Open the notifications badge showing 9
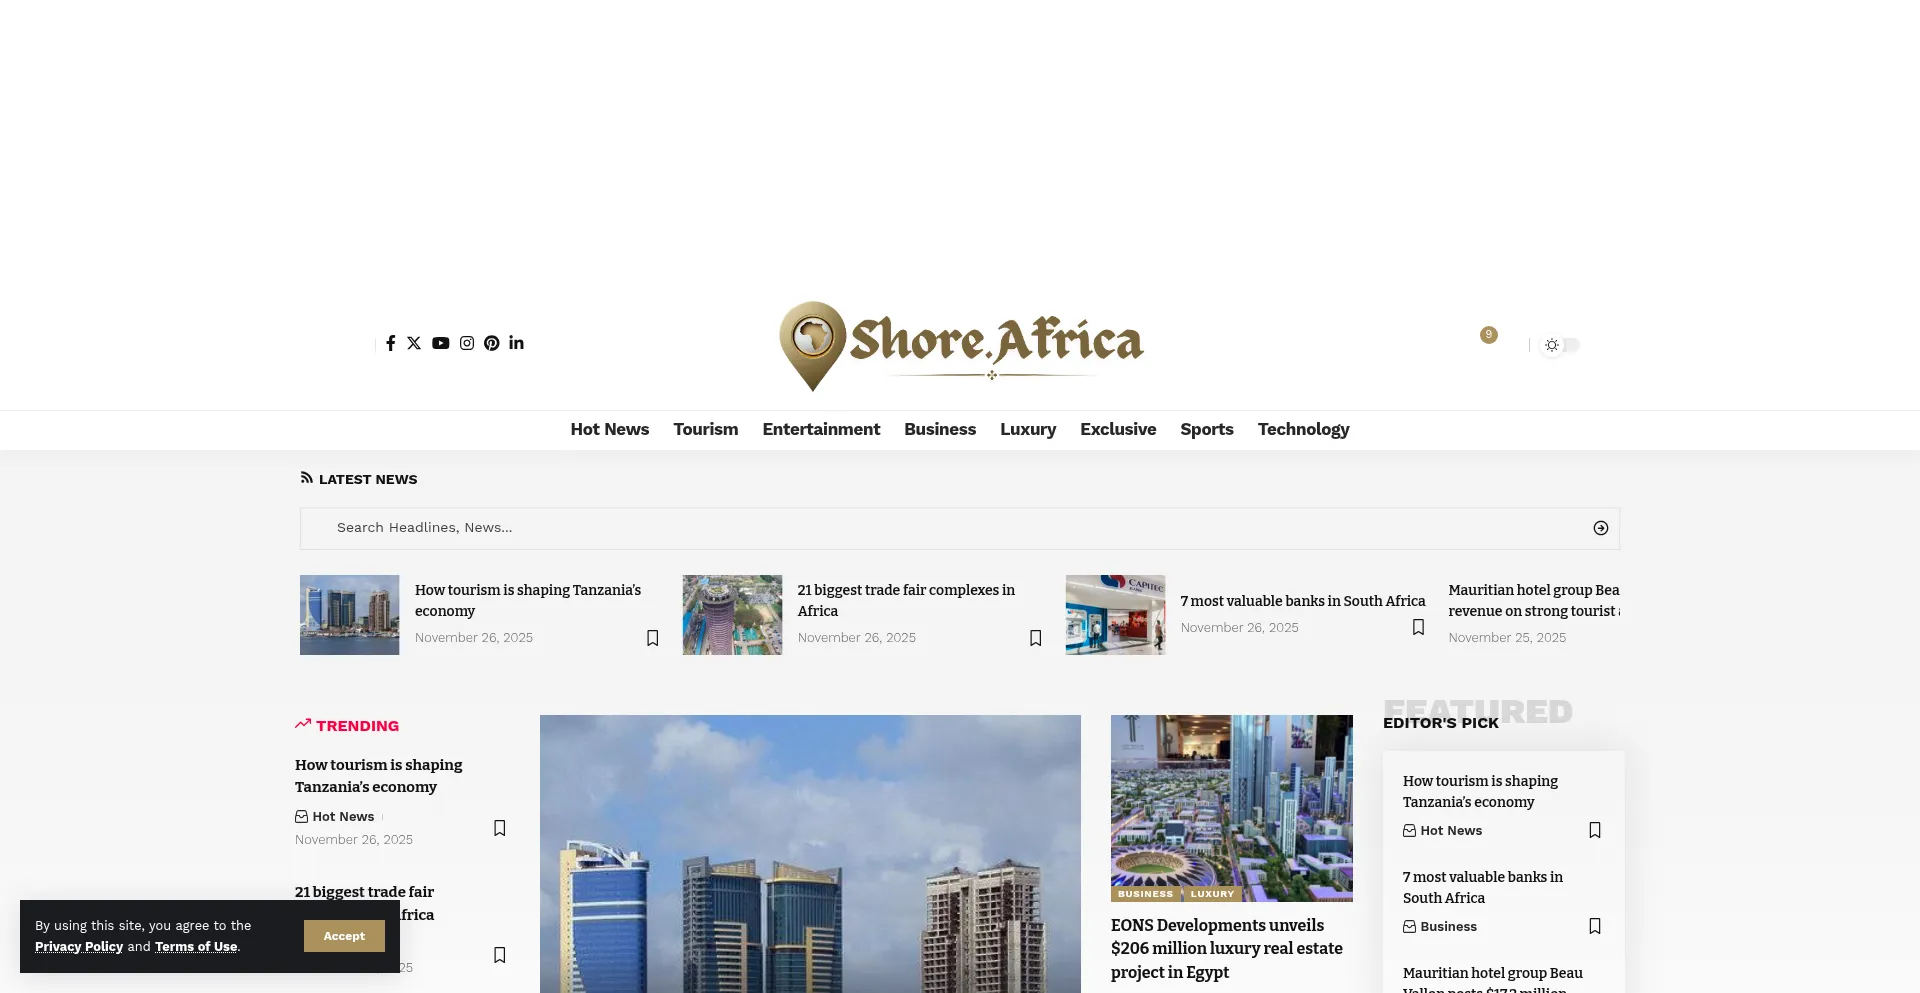Image resolution: width=1920 pixels, height=993 pixels. point(1489,335)
